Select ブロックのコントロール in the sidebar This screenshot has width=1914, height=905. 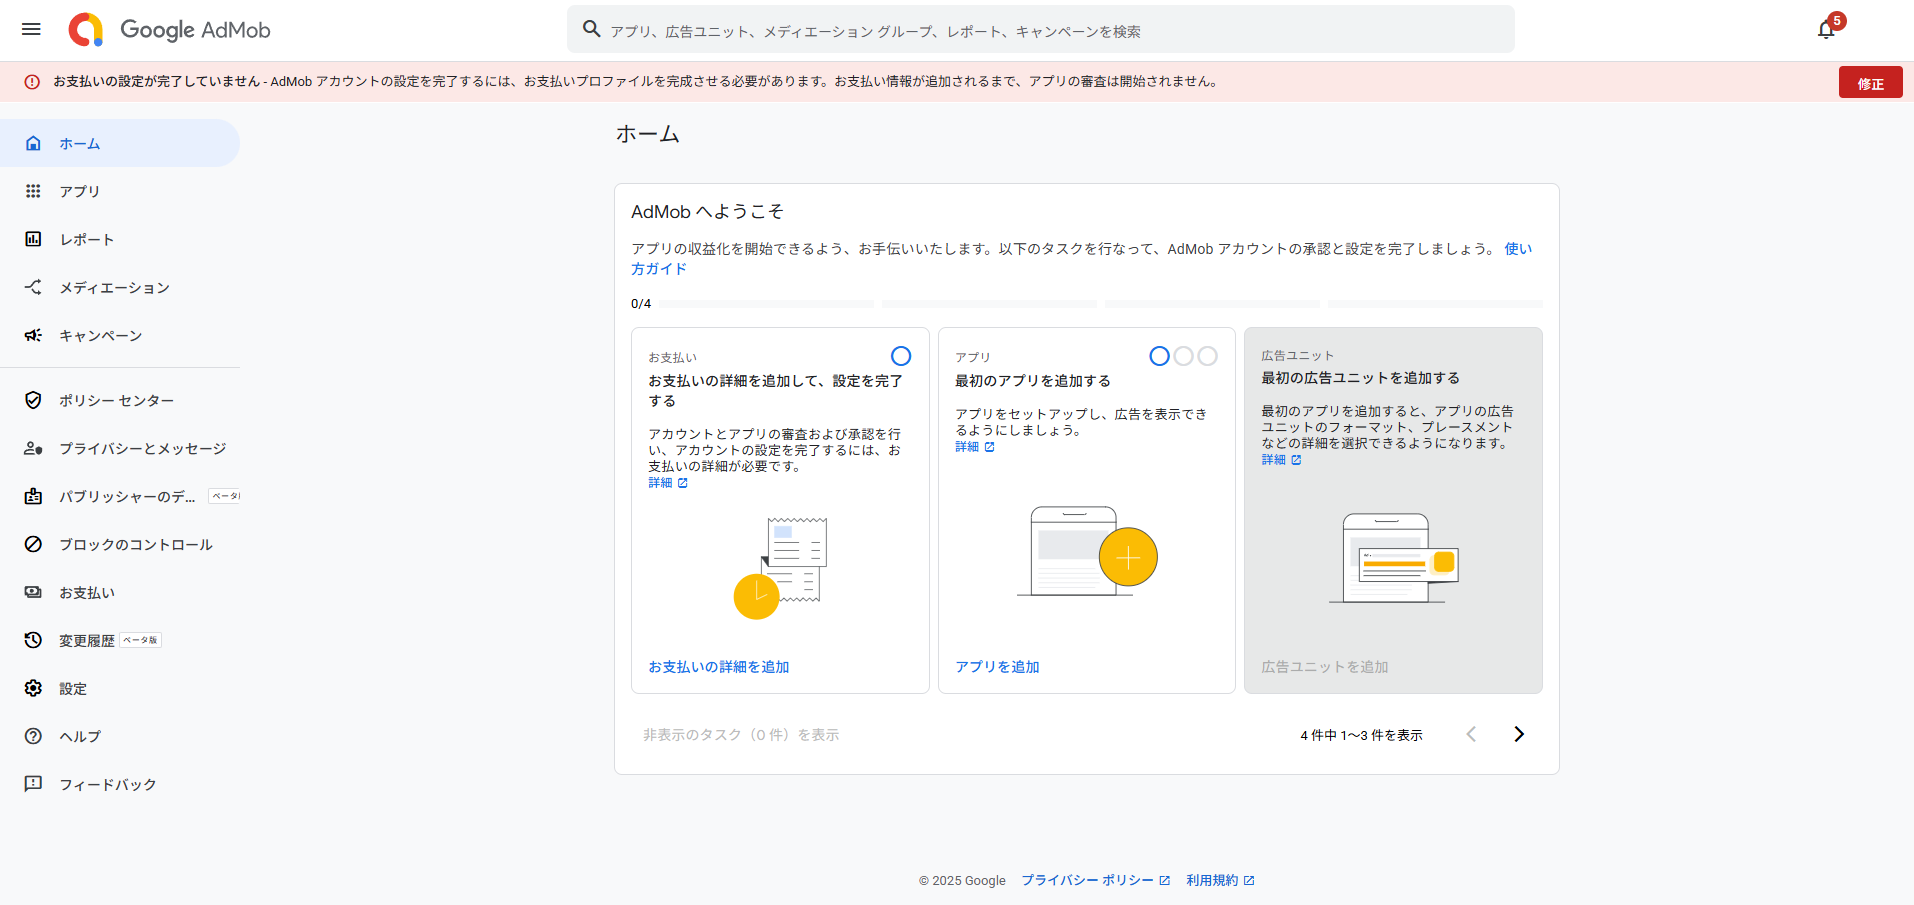pyautogui.click(x=135, y=544)
